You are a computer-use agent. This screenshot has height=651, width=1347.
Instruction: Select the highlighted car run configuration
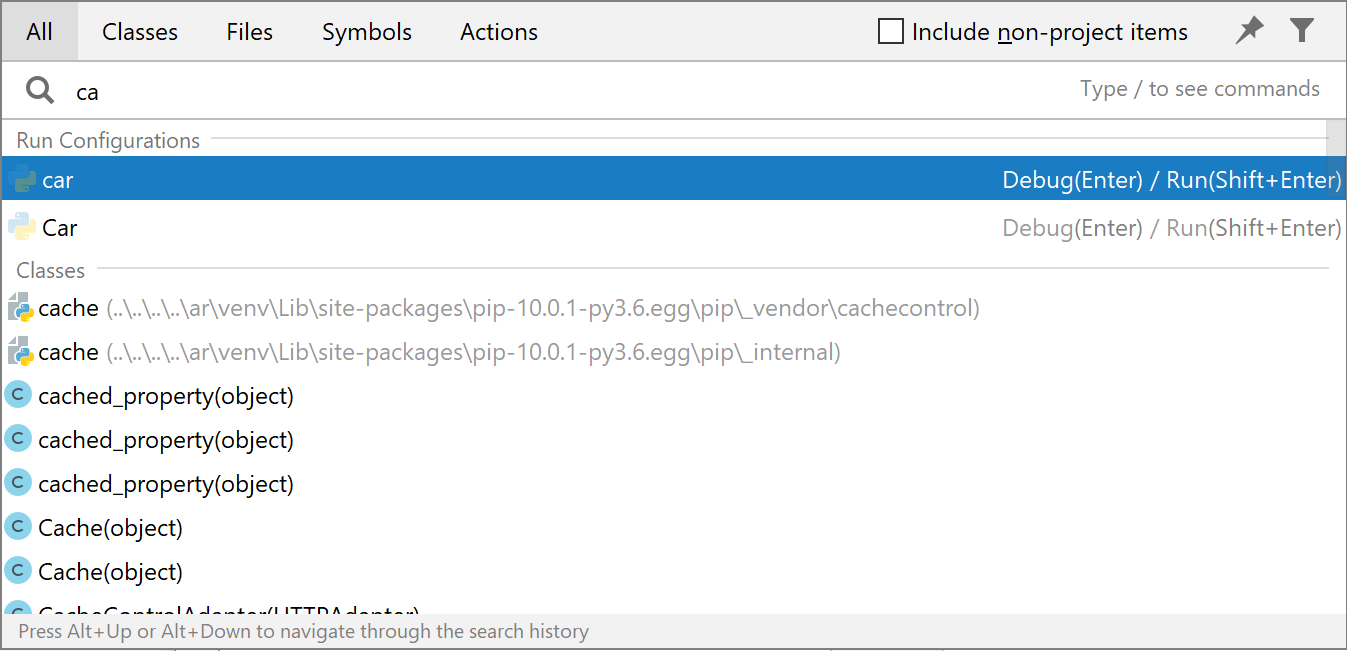(673, 180)
